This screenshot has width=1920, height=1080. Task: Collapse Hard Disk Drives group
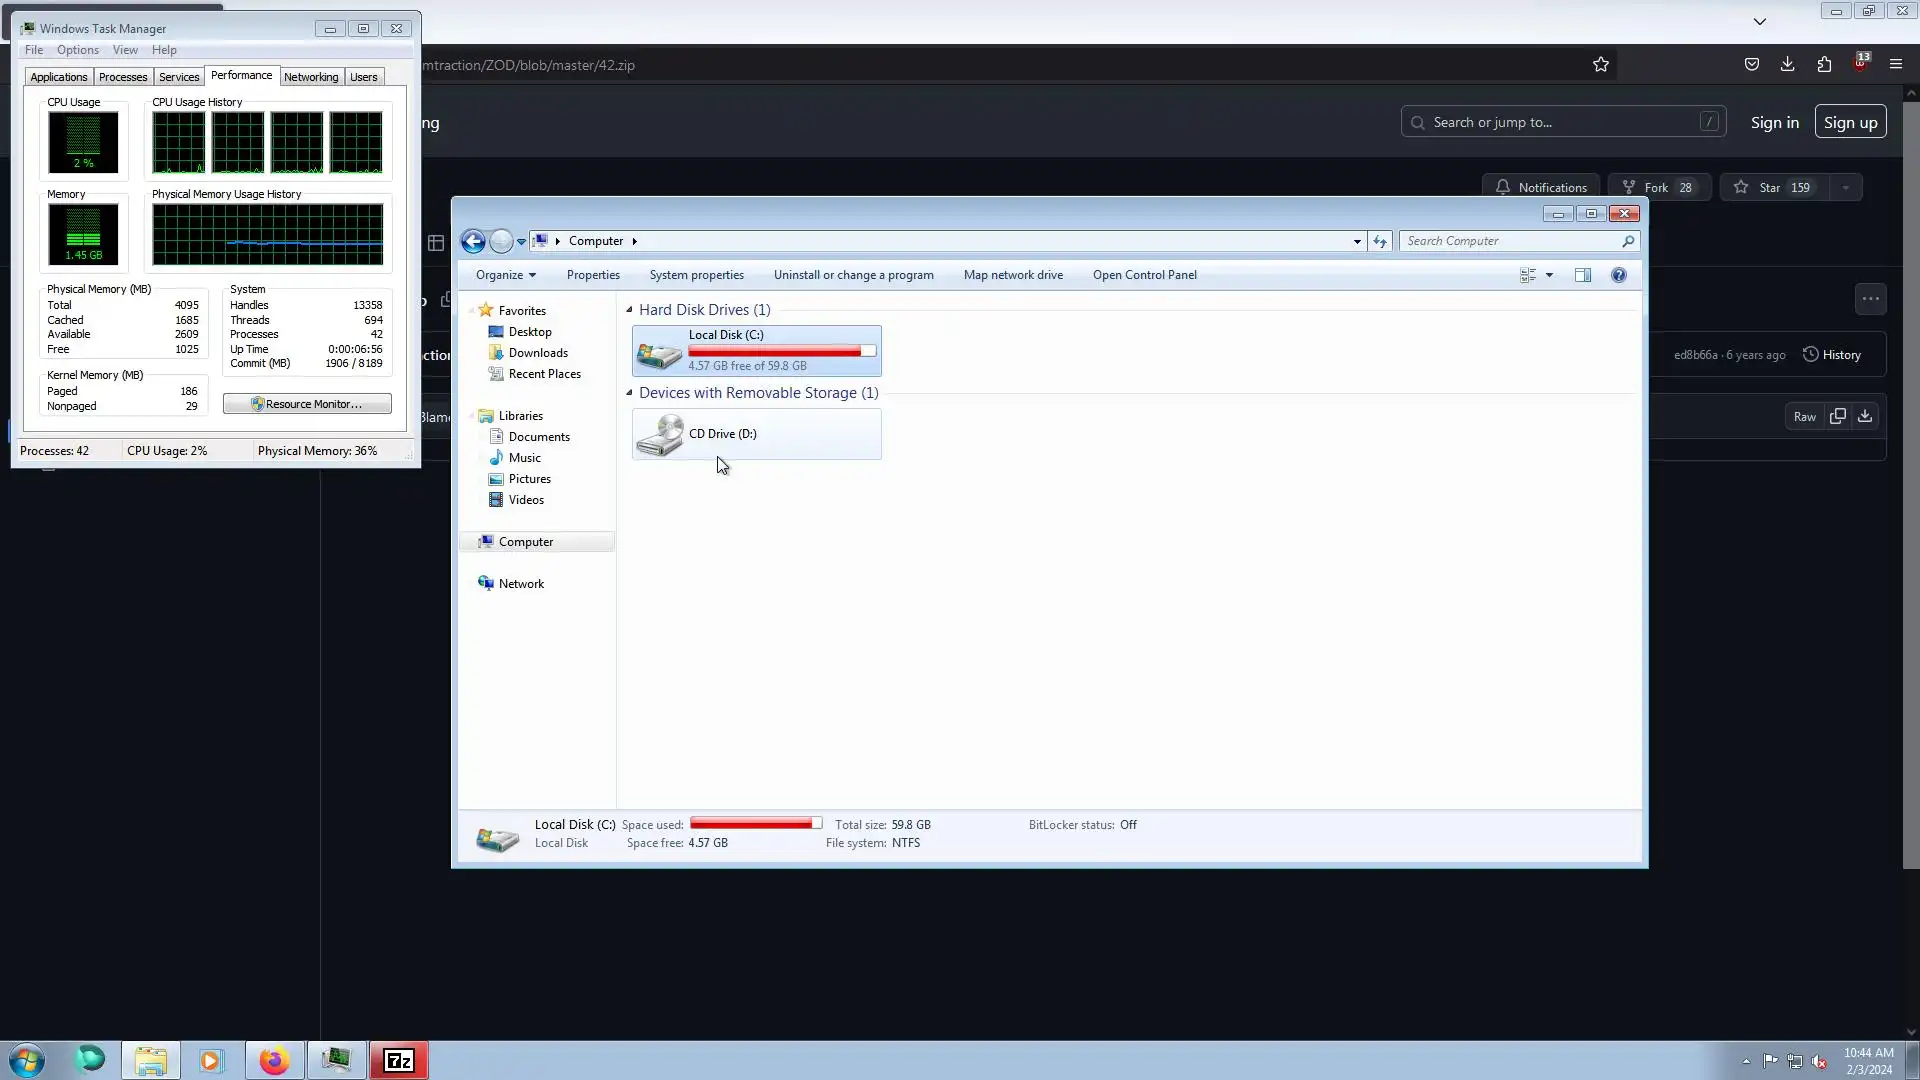(629, 310)
